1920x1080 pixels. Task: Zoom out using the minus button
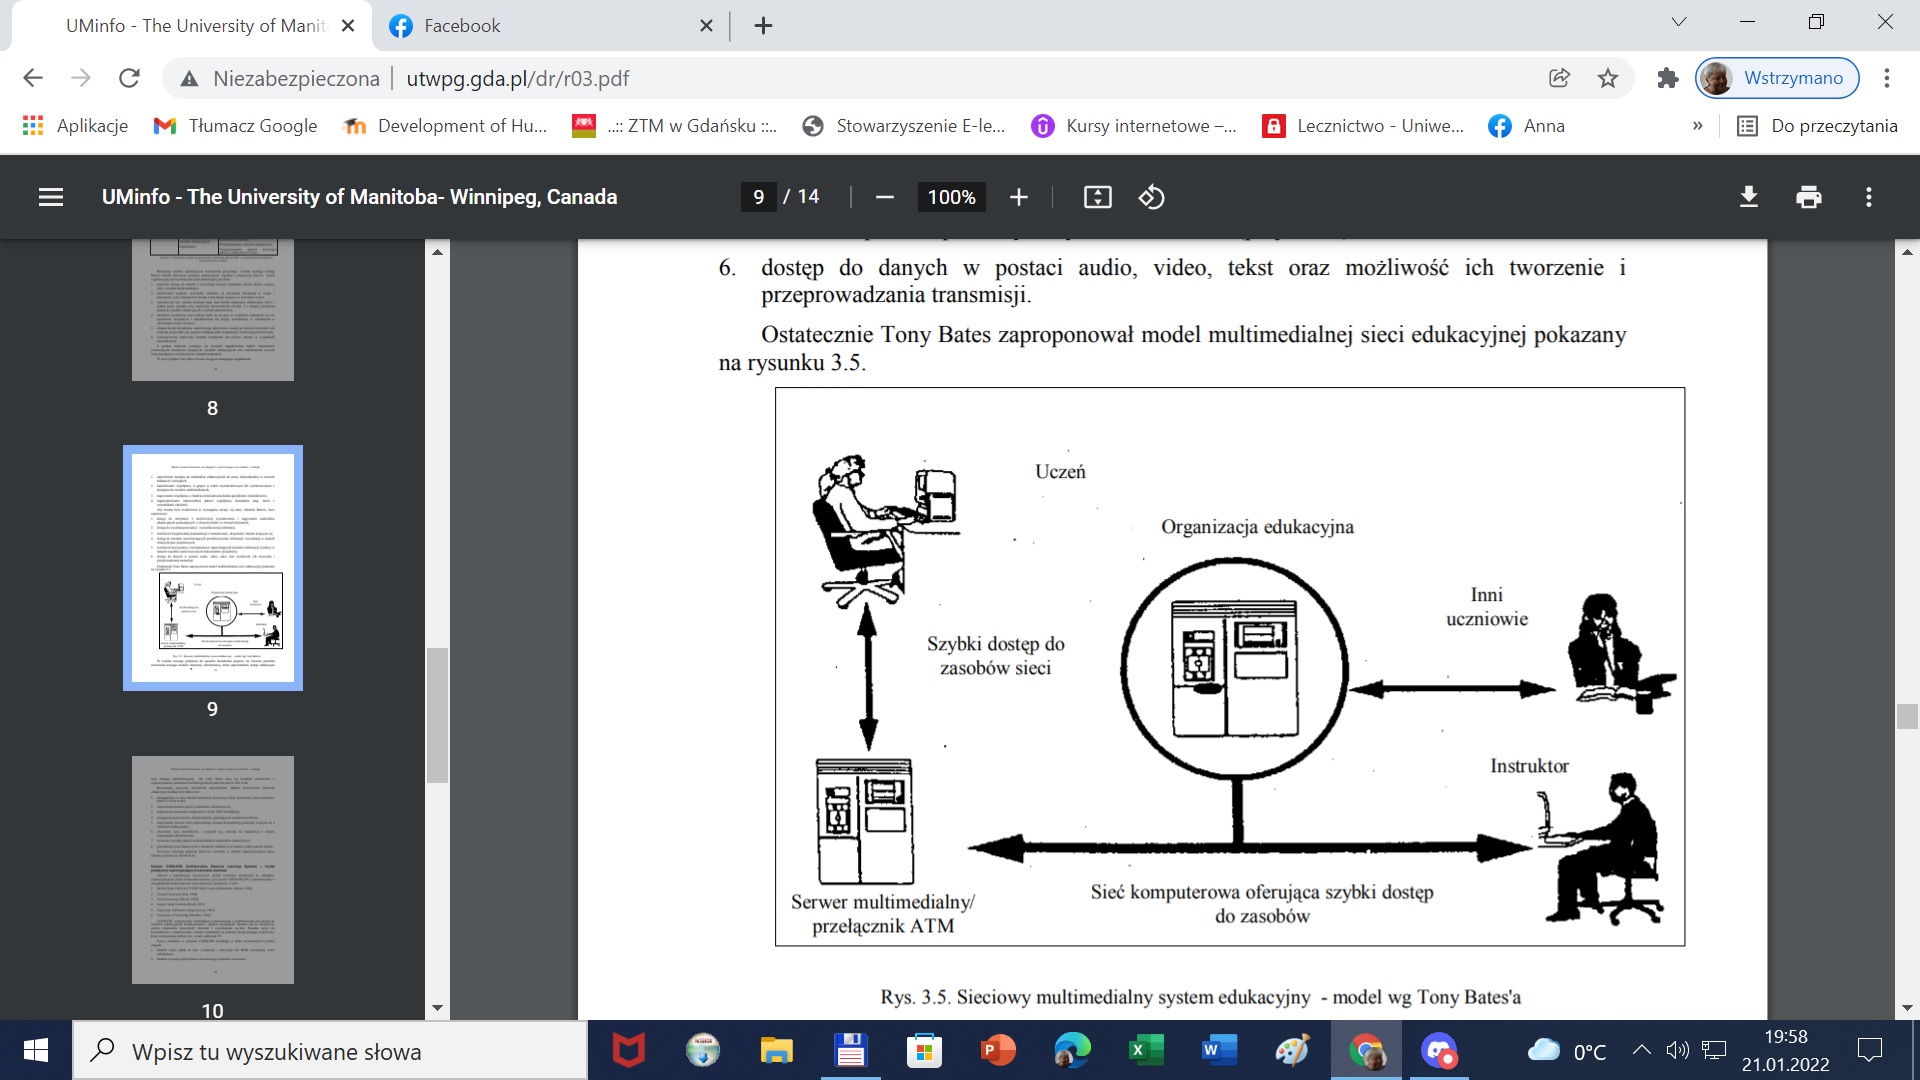click(884, 197)
